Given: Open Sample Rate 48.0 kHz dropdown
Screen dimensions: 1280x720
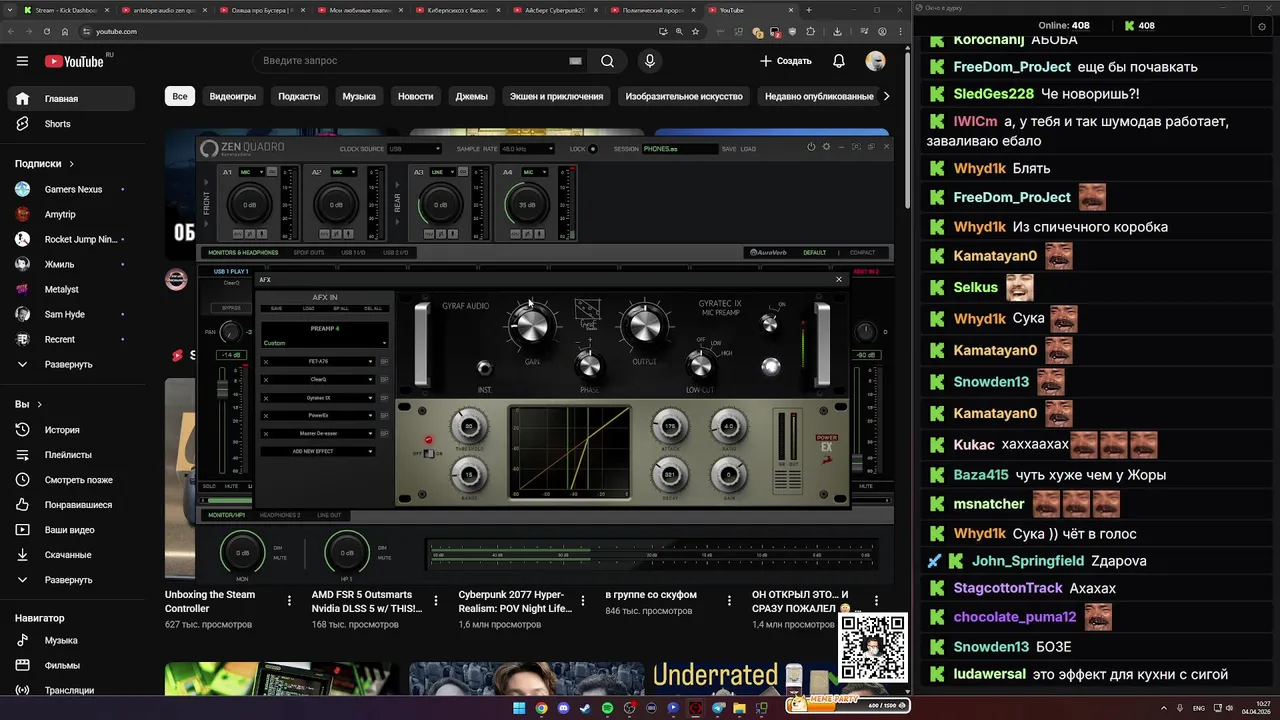Looking at the screenshot, I should (x=527, y=149).
